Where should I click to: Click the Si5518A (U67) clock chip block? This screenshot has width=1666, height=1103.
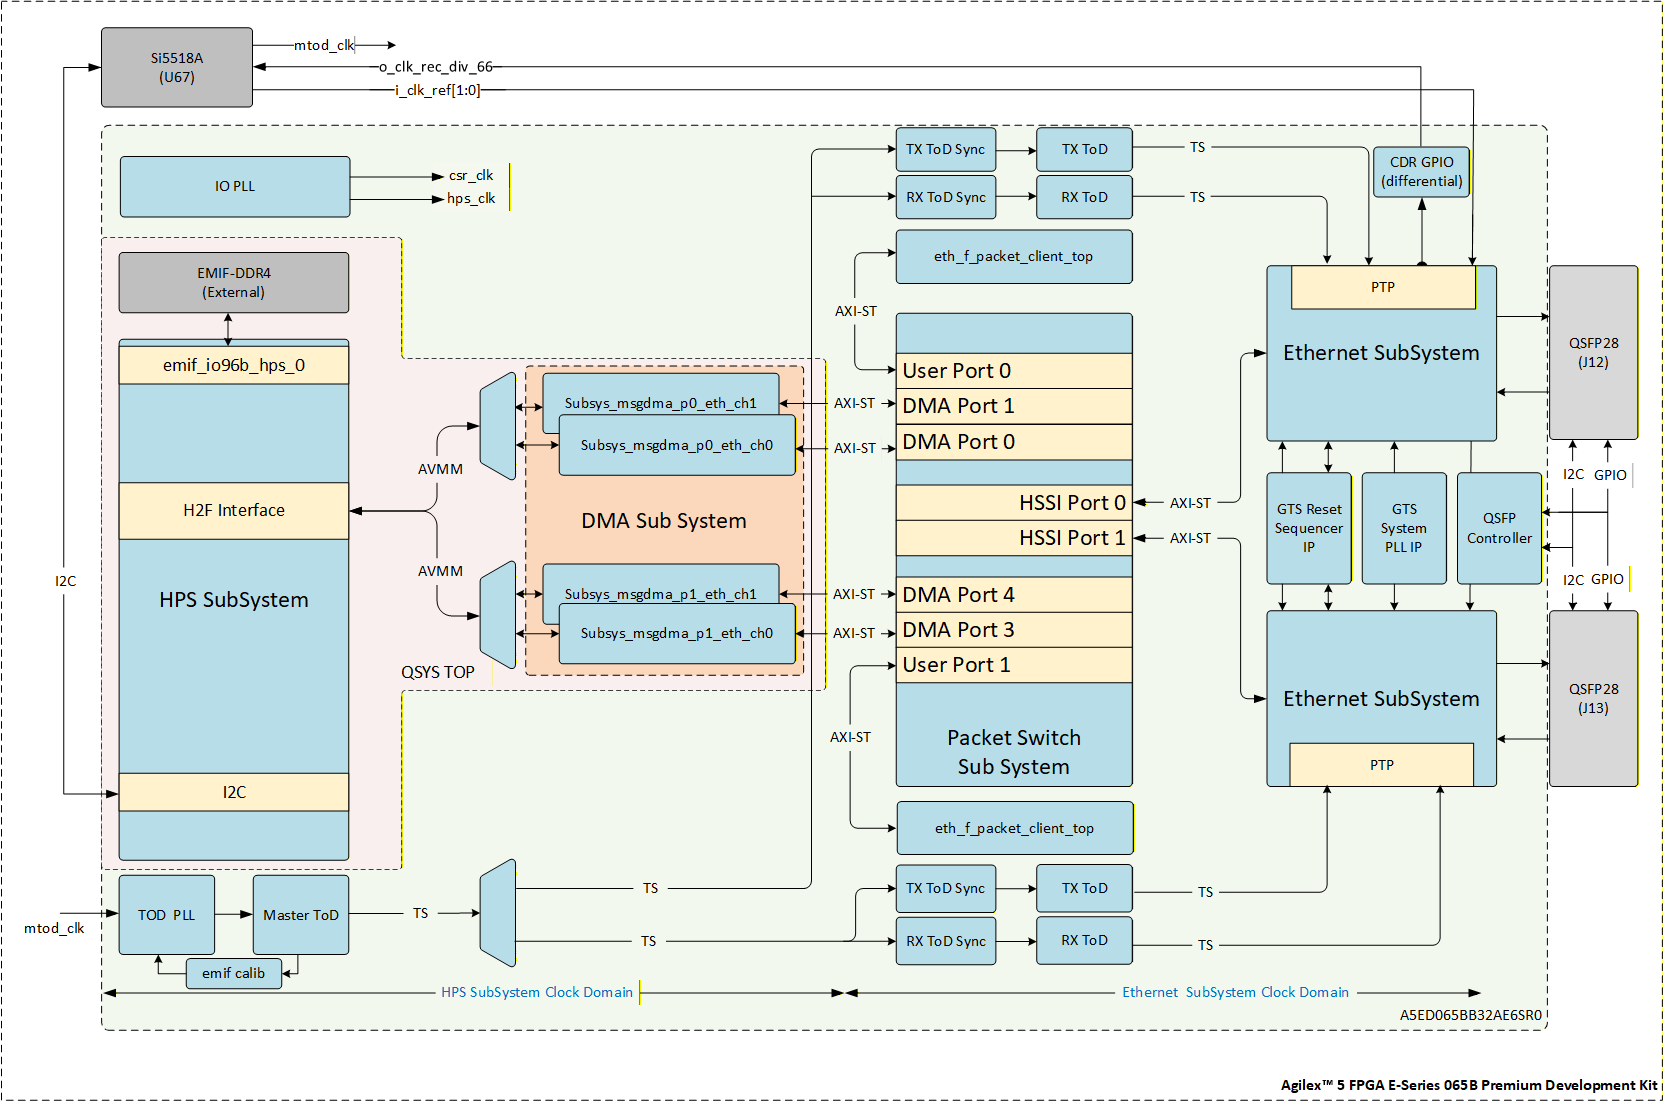pyautogui.click(x=177, y=67)
